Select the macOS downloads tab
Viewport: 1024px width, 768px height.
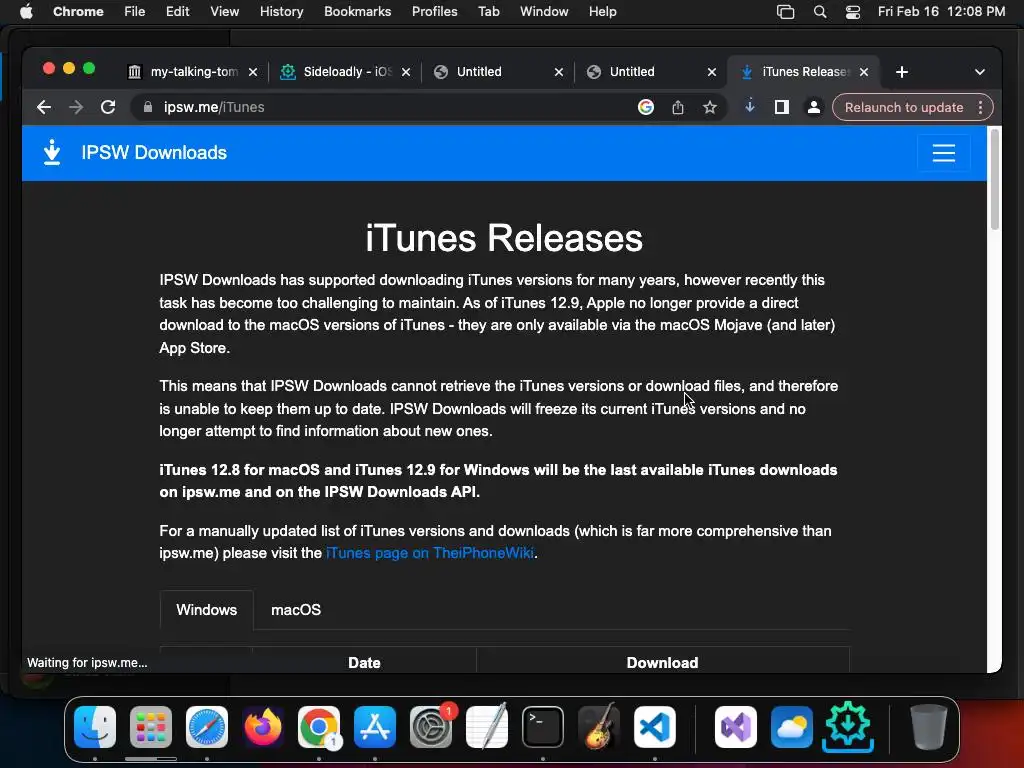[x=296, y=610]
